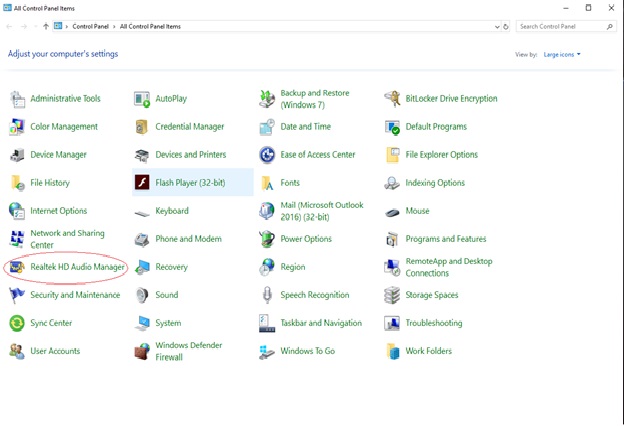Click the Realtek HD Audio Manager icon
Screen dimensions: 624x426
18,267
